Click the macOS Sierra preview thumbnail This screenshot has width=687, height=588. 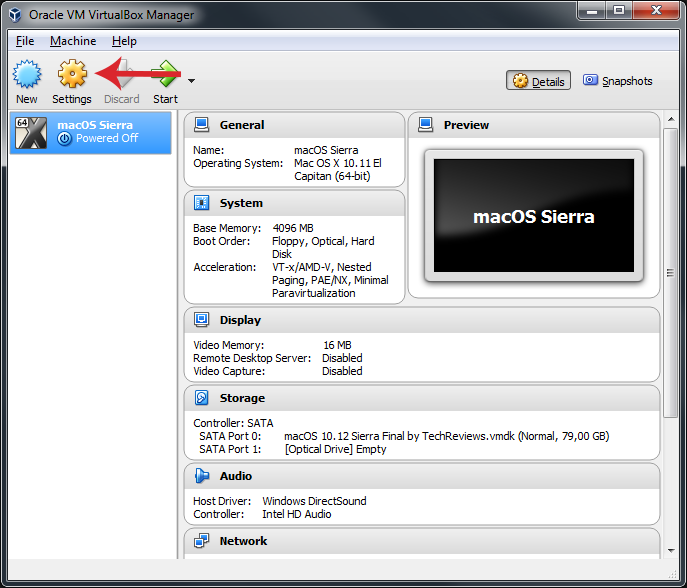point(534,216)
